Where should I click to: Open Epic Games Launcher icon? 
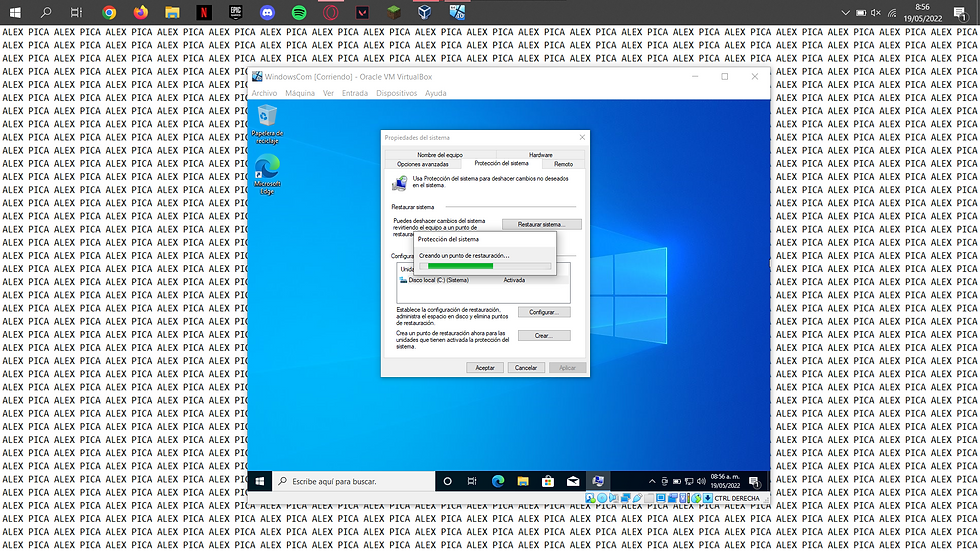(x=236, y=12)
